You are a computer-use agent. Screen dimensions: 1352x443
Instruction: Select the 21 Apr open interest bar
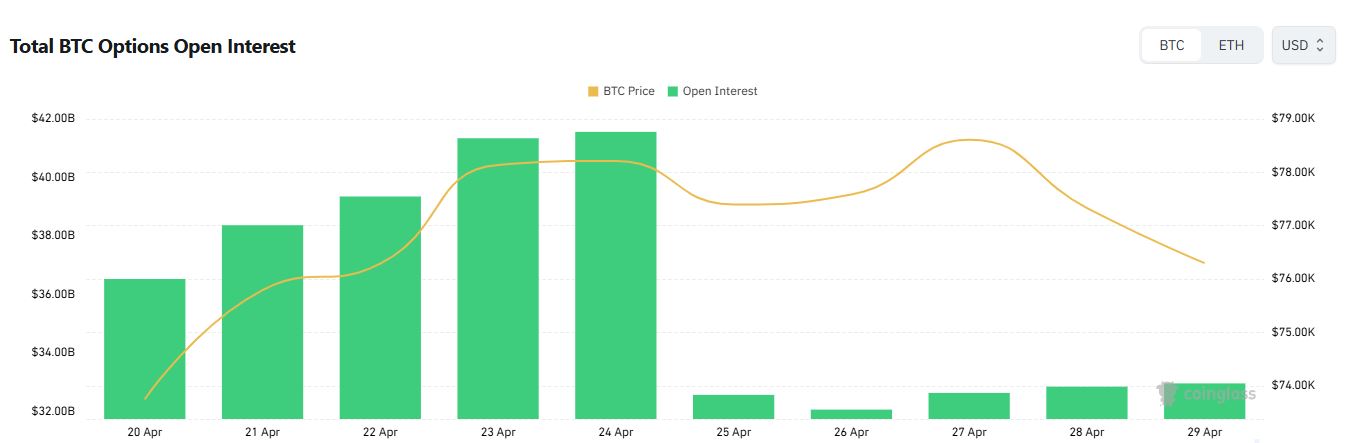click(x=262, y=321)
